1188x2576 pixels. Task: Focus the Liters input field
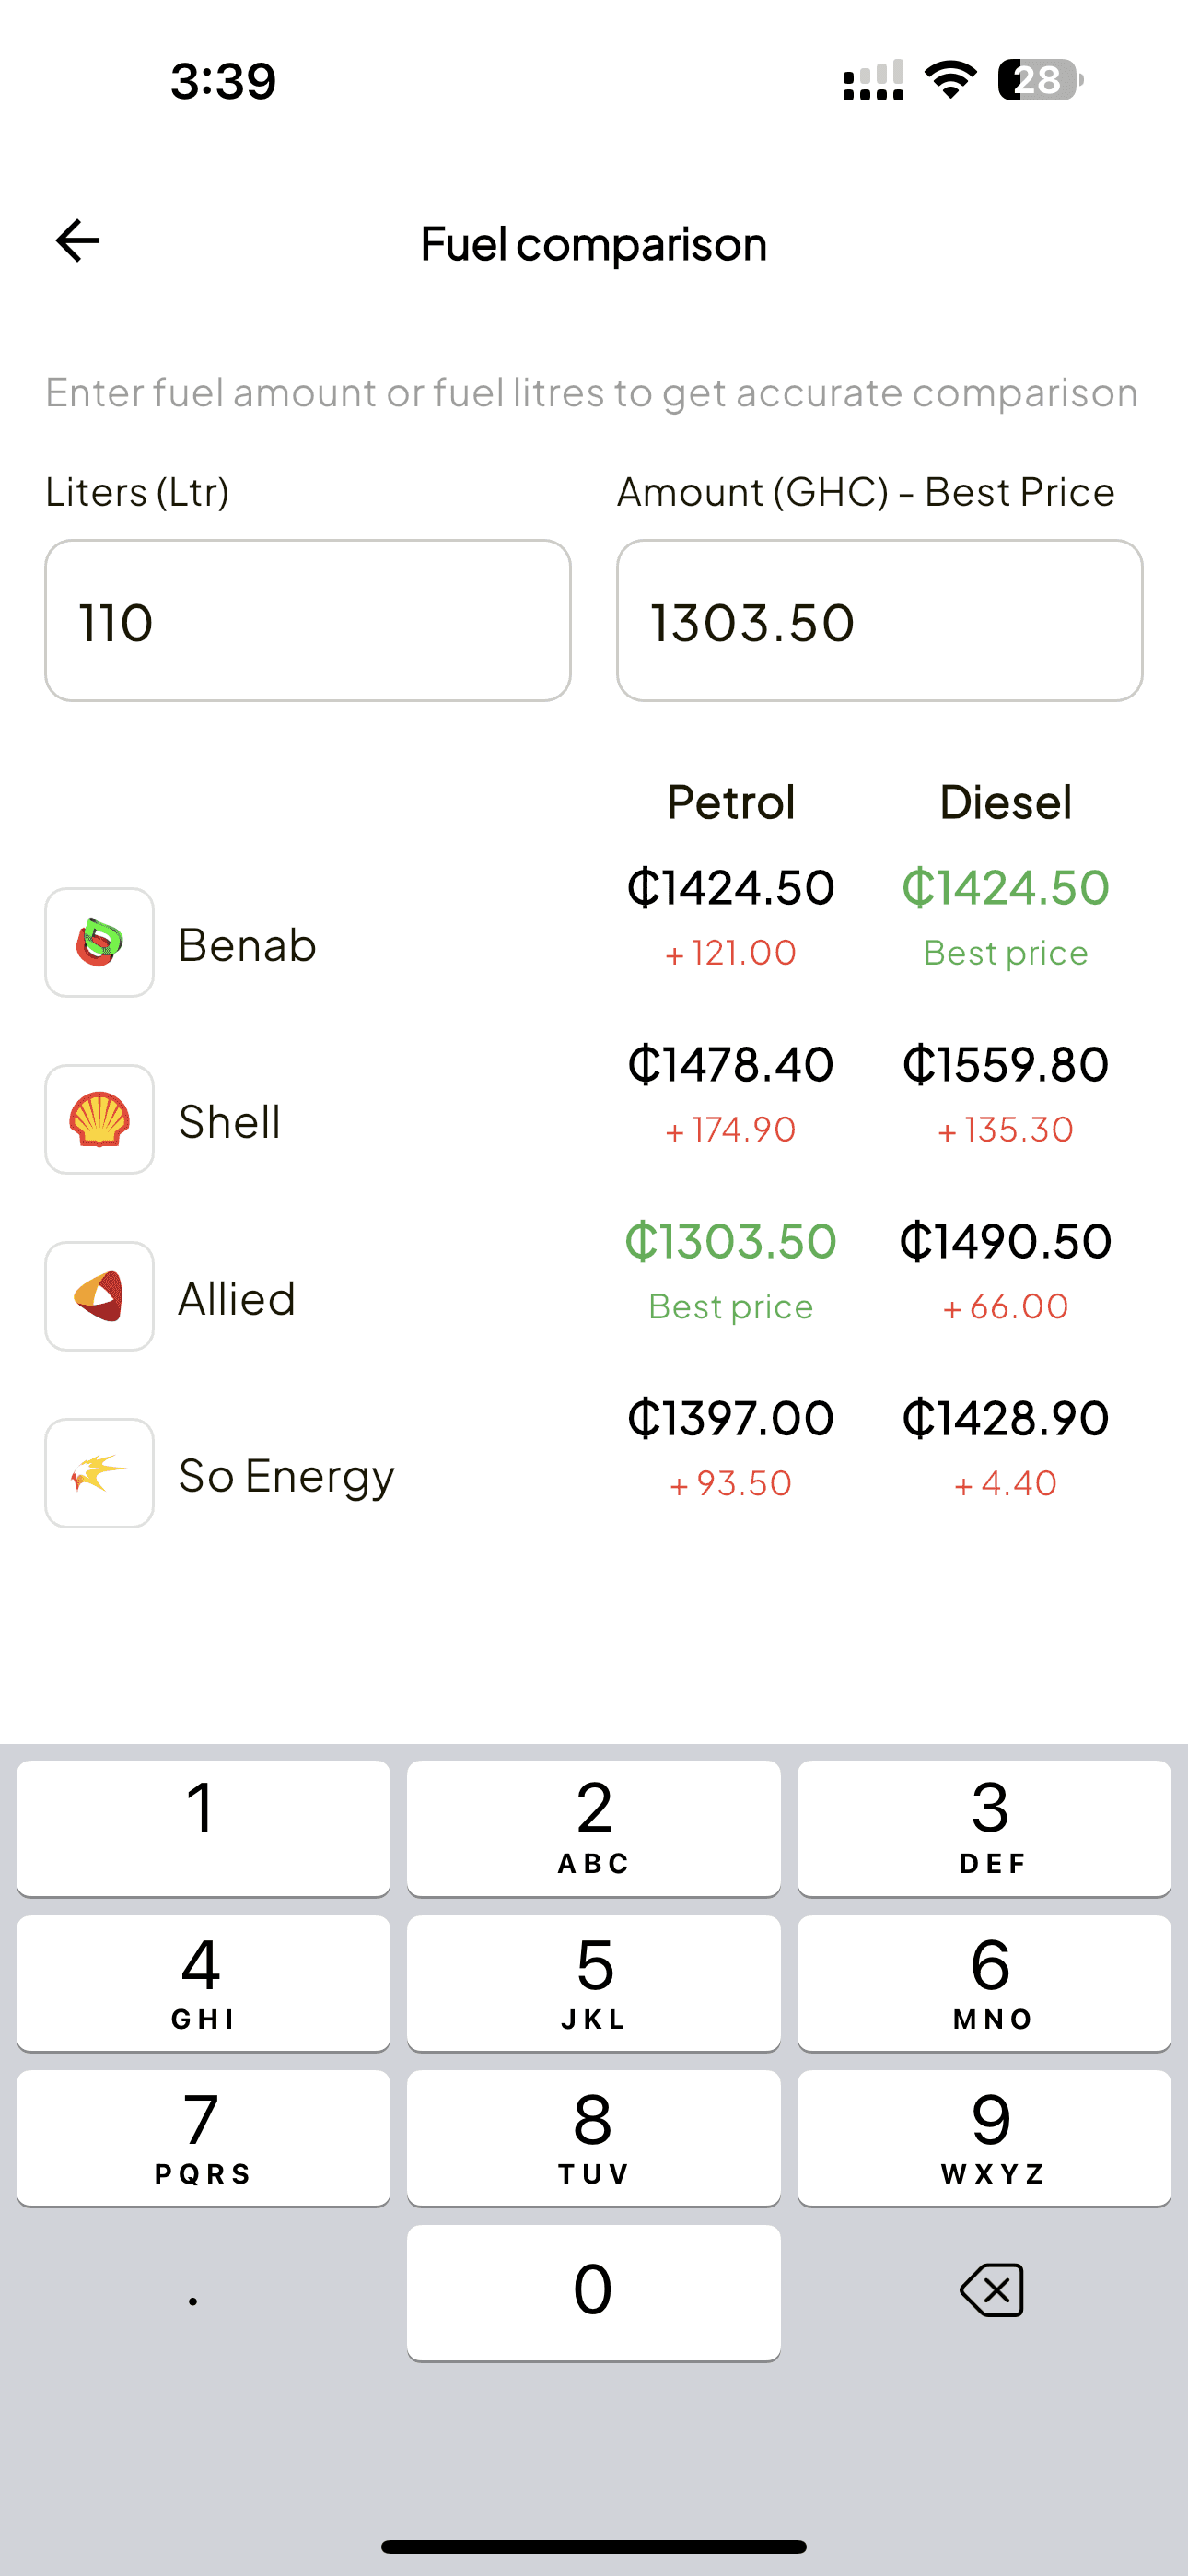(308, 621)
